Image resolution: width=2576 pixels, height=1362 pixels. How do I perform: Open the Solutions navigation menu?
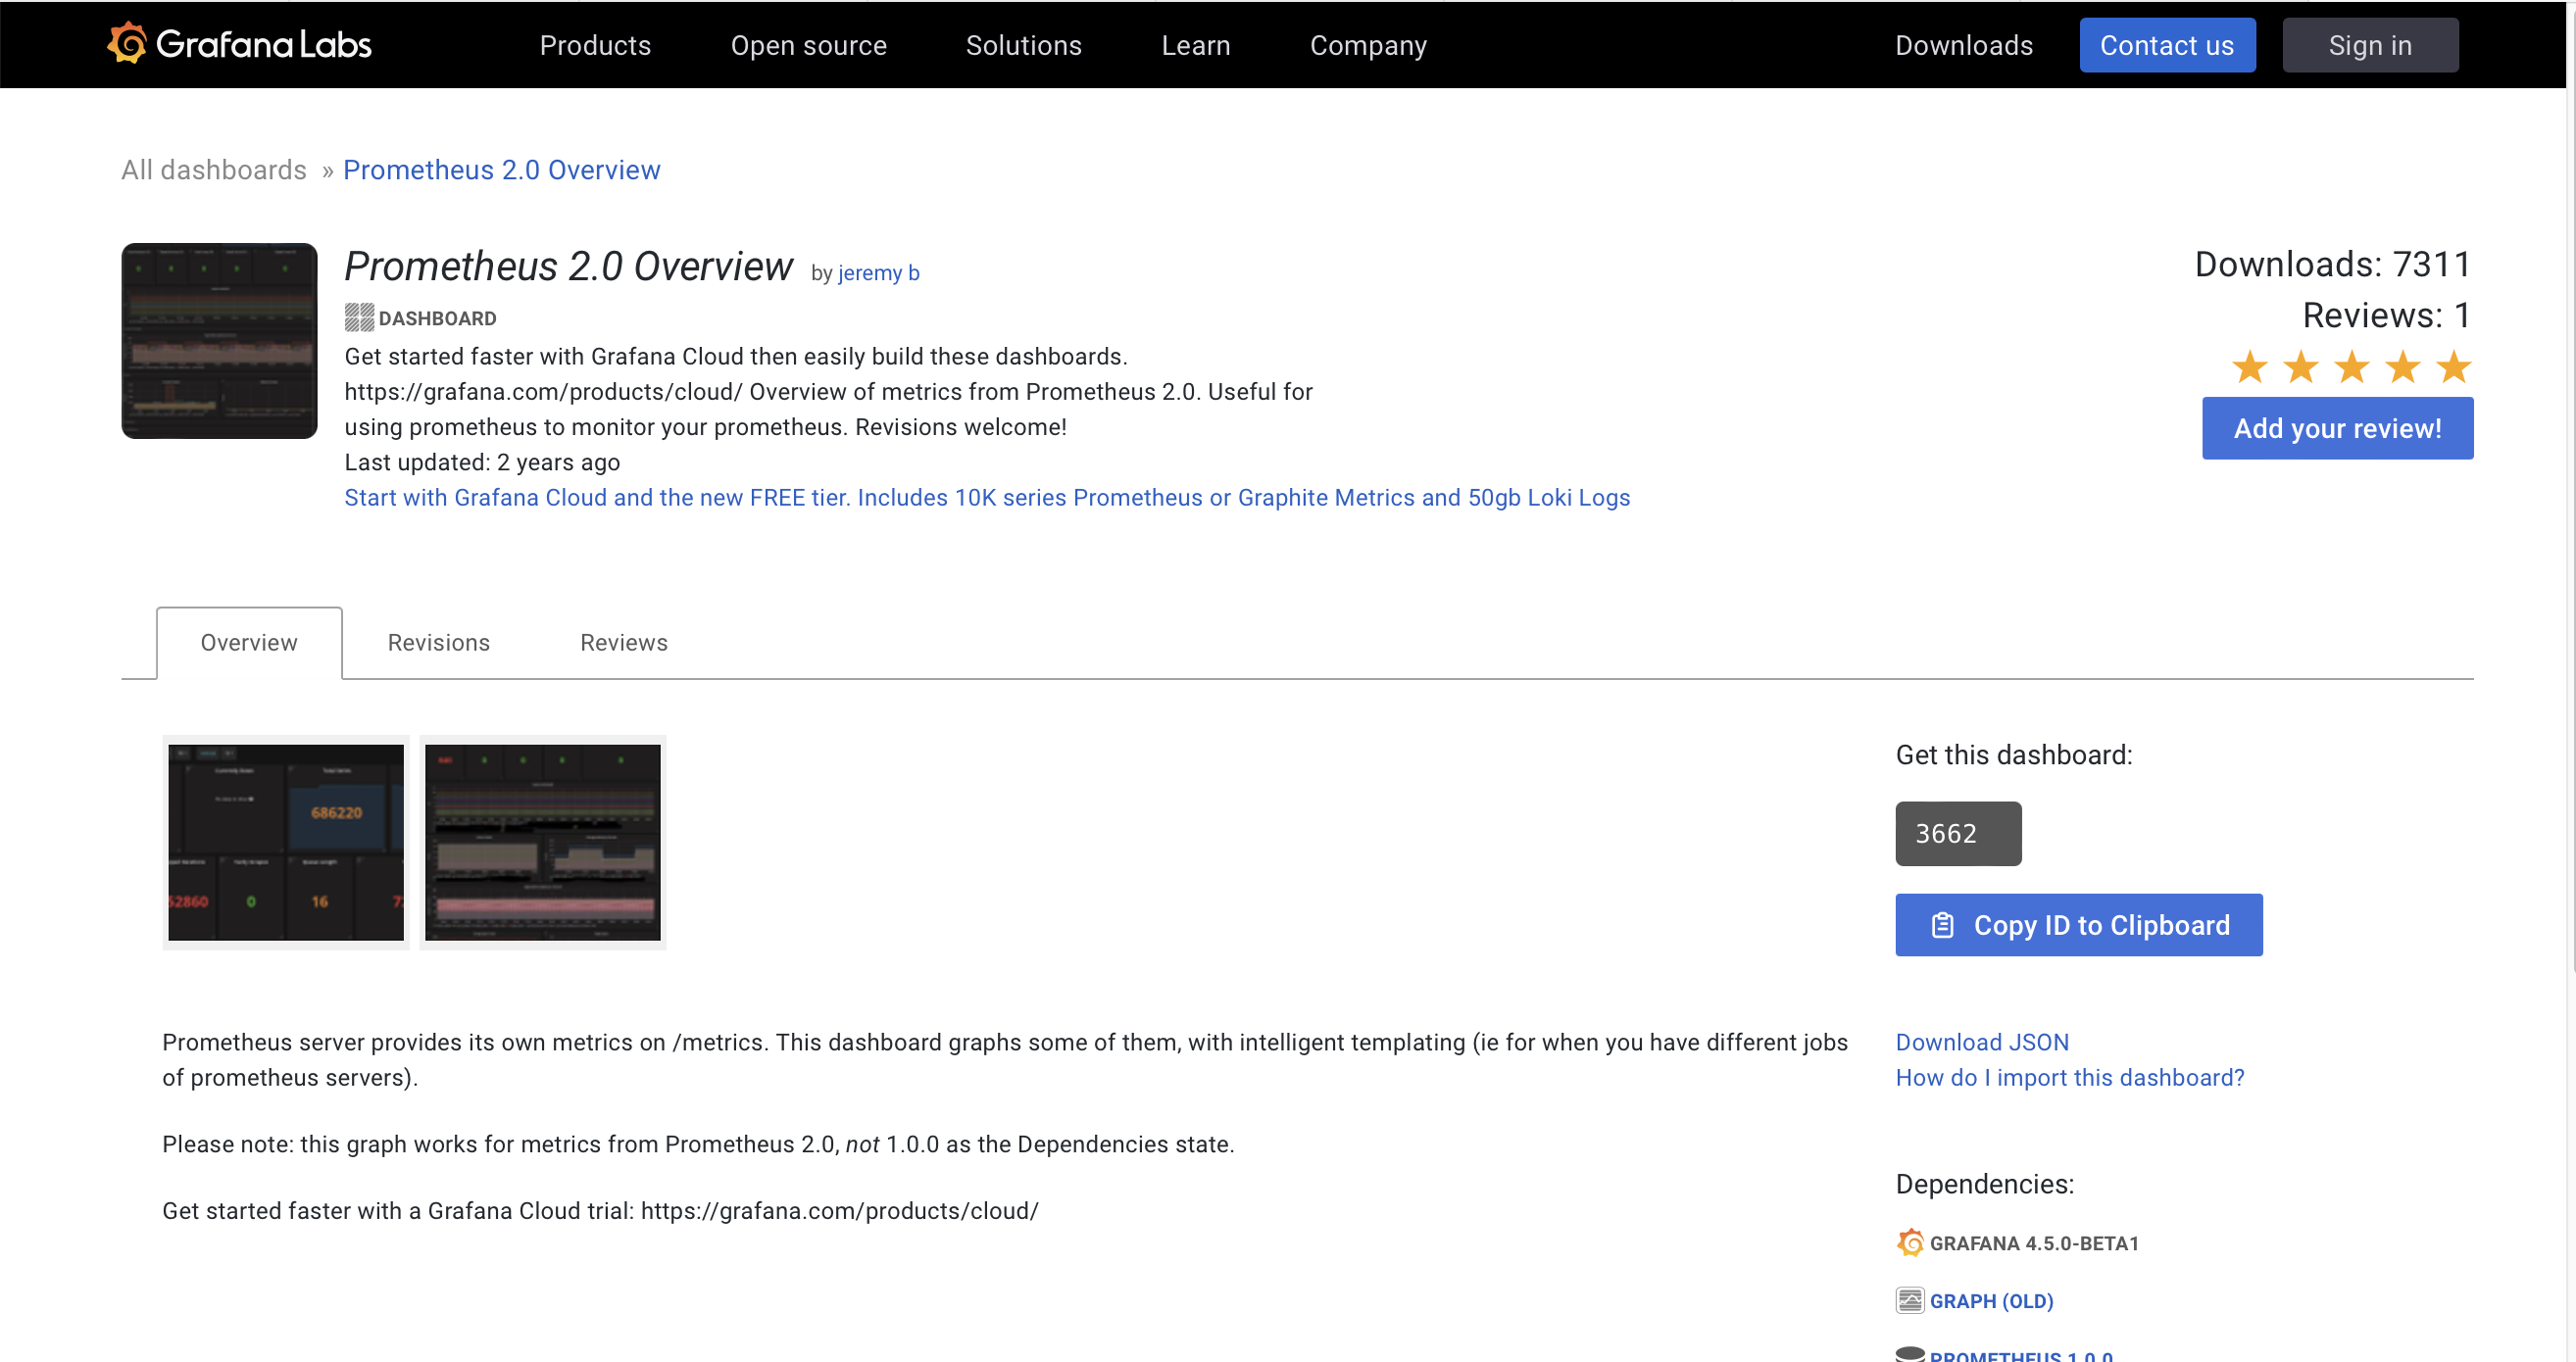pyautogui.click(x=1023, y=45)
